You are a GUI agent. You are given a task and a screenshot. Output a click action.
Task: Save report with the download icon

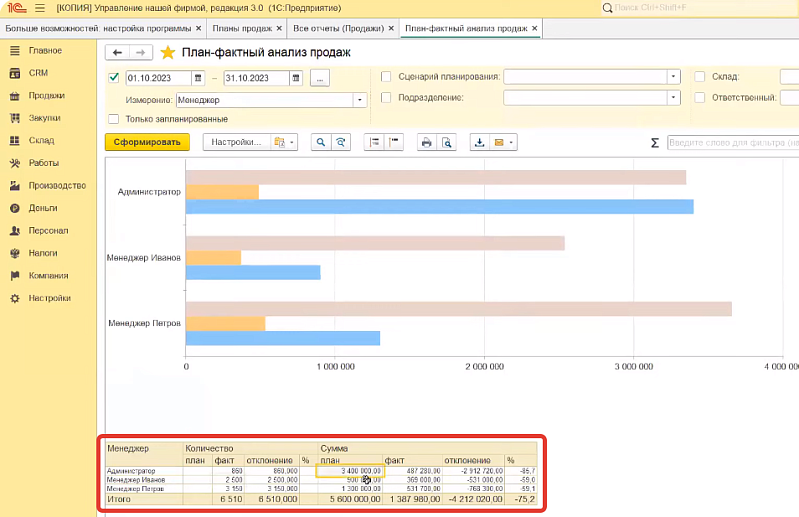click(x=480, y=142)
